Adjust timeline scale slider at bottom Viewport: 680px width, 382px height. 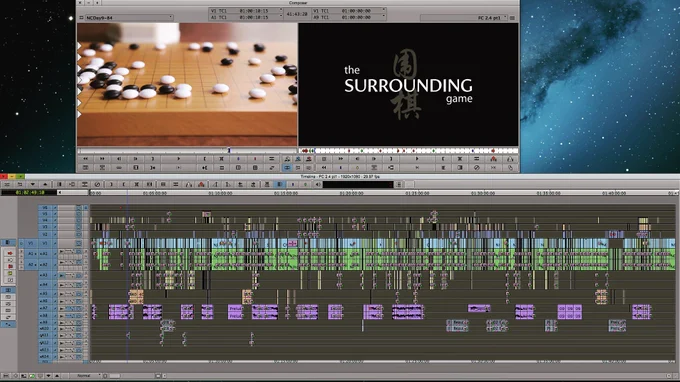114,375
